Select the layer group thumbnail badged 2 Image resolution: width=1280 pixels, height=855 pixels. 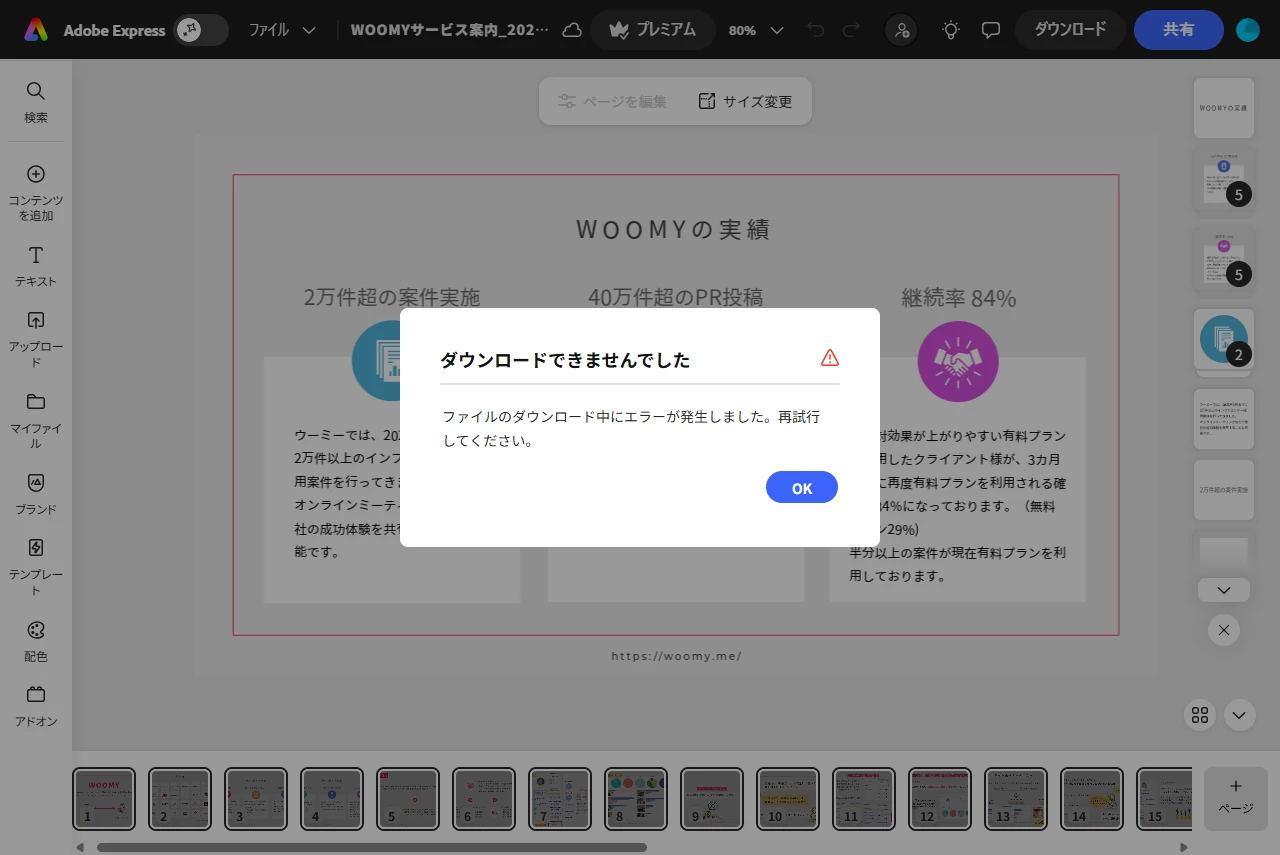pyautogui.click(x=1224, y=338)
